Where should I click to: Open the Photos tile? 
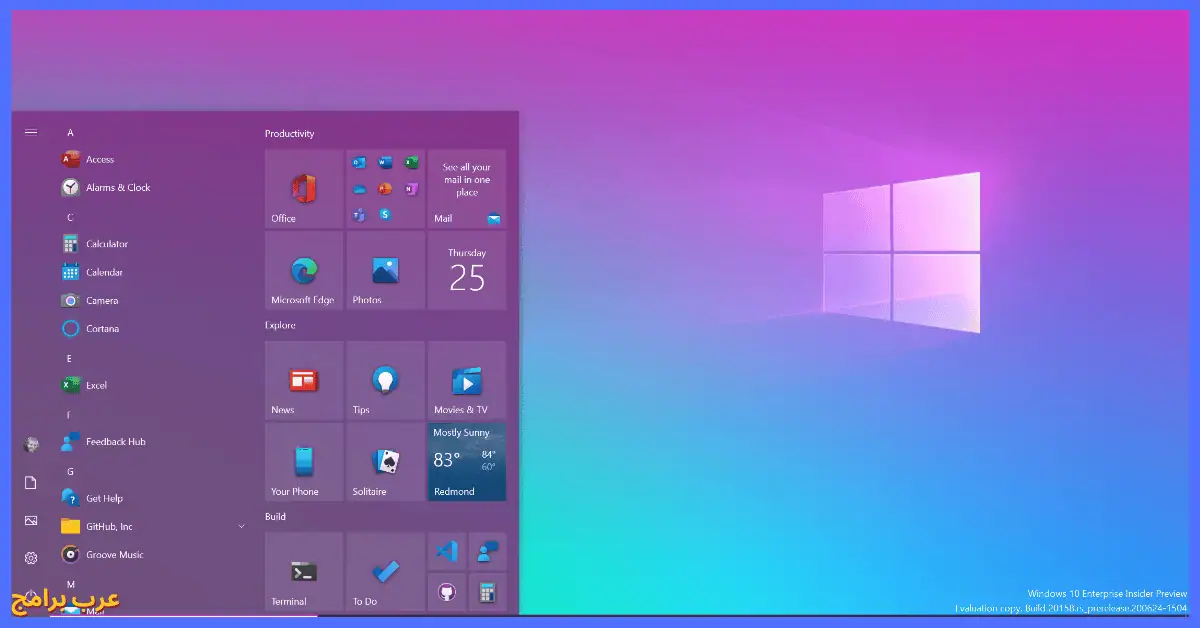click(385, 270)
